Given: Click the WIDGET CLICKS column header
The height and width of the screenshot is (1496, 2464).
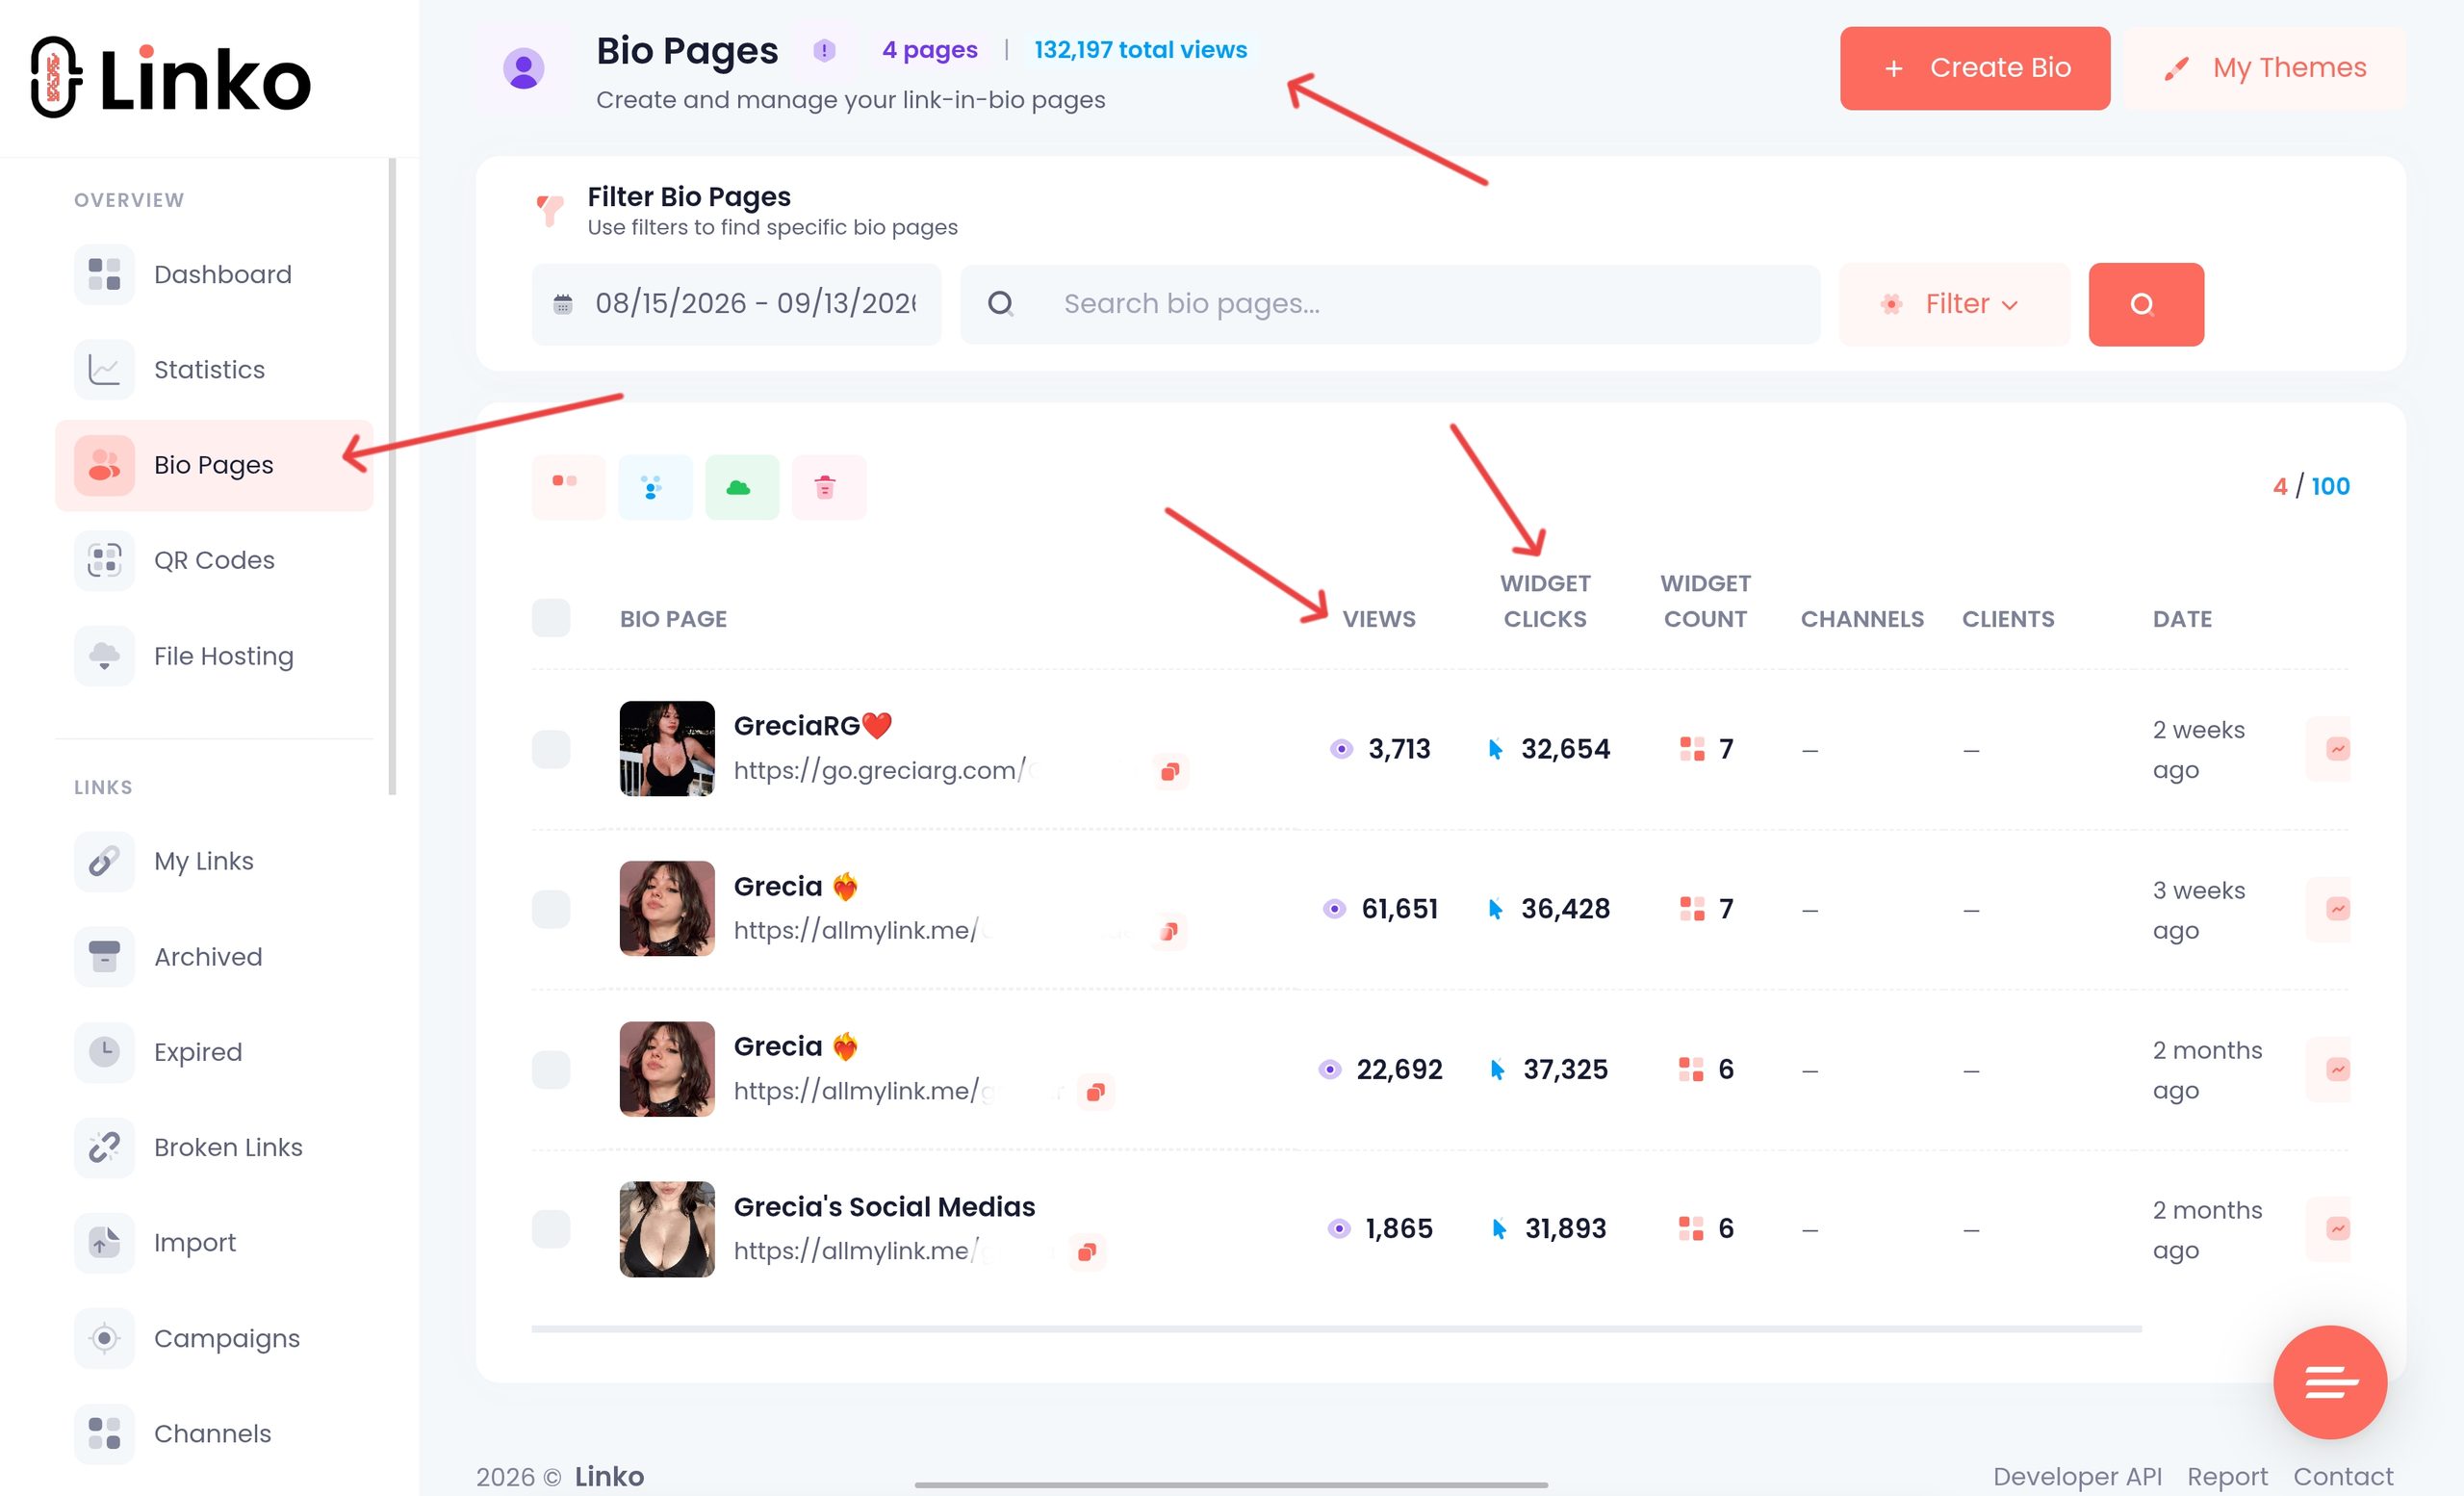Looking at the screenshot, I should (x=1545, y=601).
